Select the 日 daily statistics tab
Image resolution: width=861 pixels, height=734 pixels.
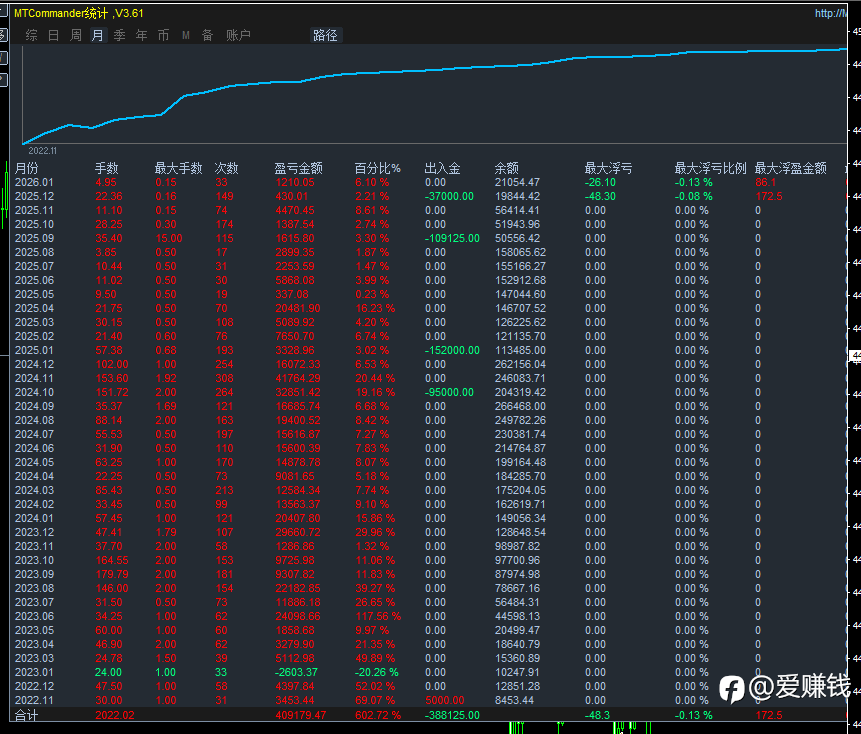click(x=53, y=35)
